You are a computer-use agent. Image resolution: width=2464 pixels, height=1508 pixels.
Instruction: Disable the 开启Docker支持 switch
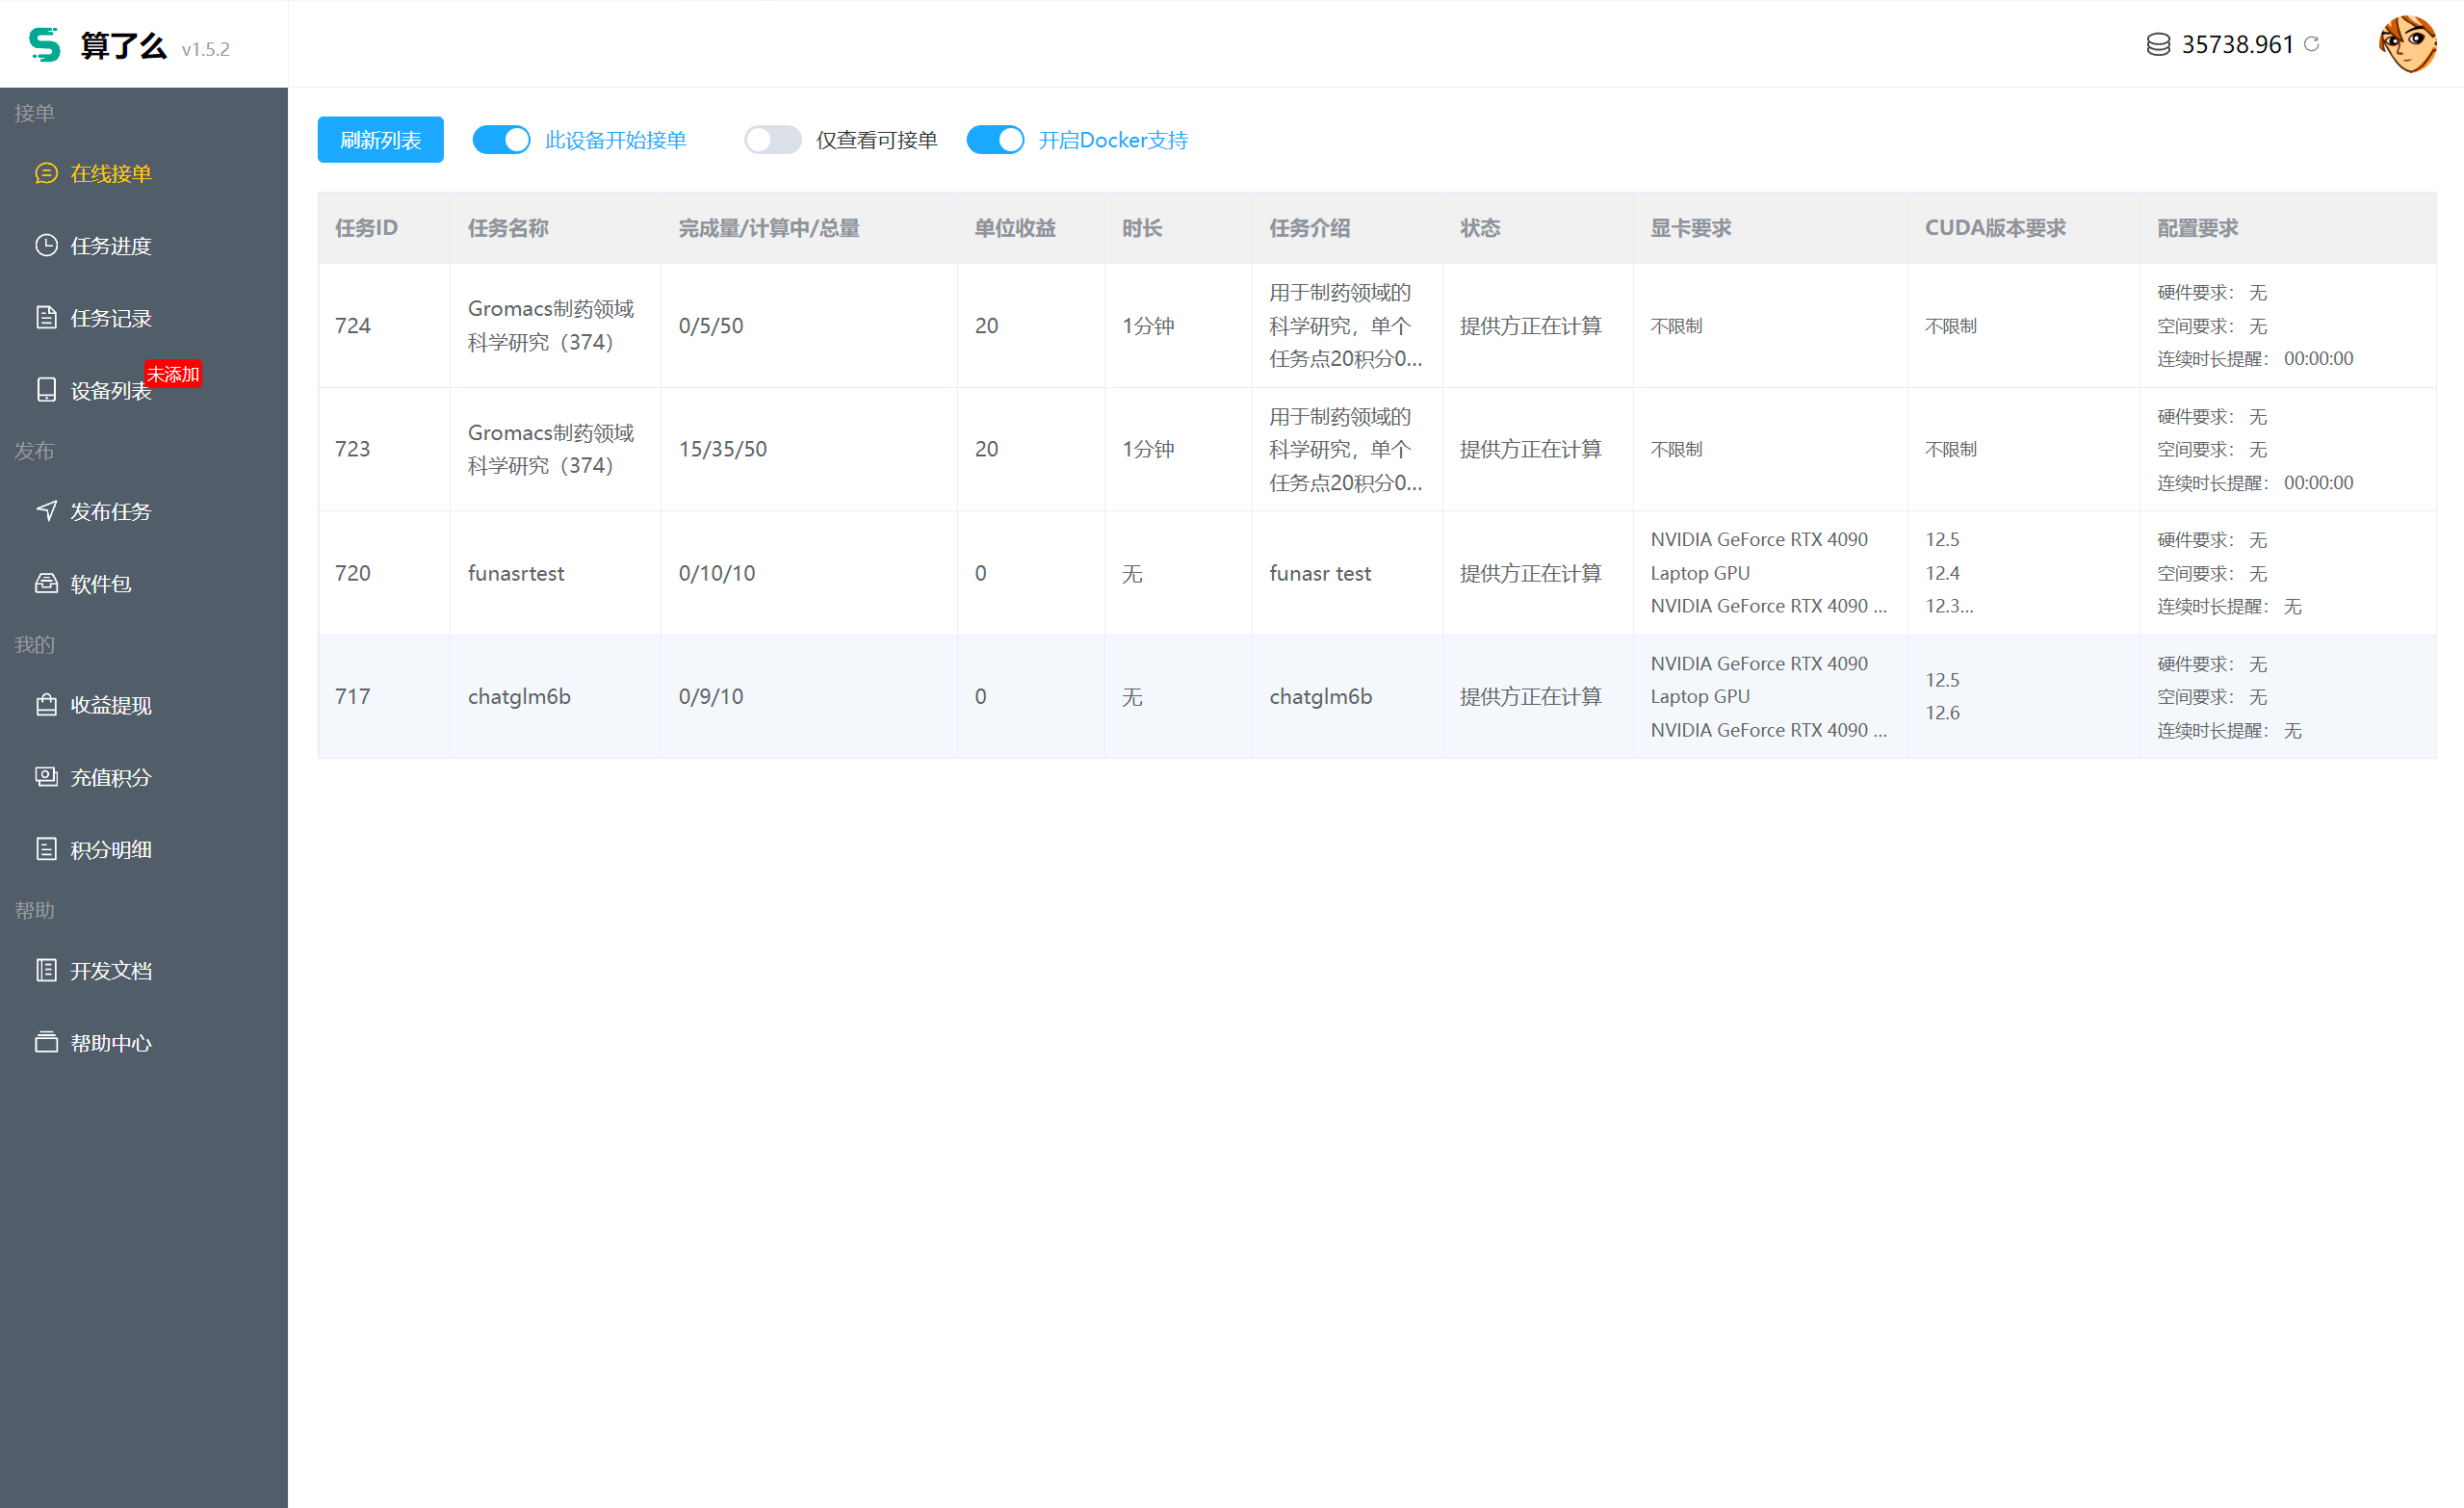(995, 140)
